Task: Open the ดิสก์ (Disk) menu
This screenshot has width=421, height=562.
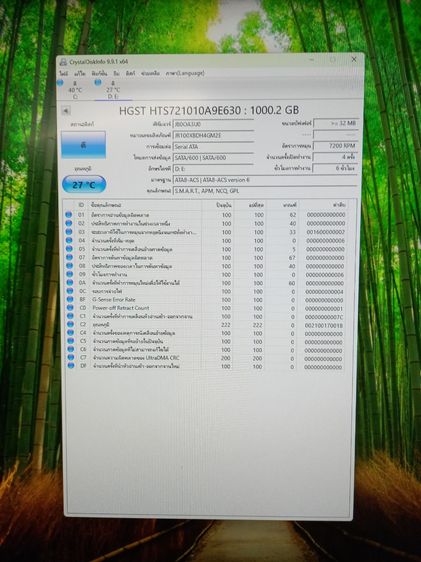Action: 130,73
